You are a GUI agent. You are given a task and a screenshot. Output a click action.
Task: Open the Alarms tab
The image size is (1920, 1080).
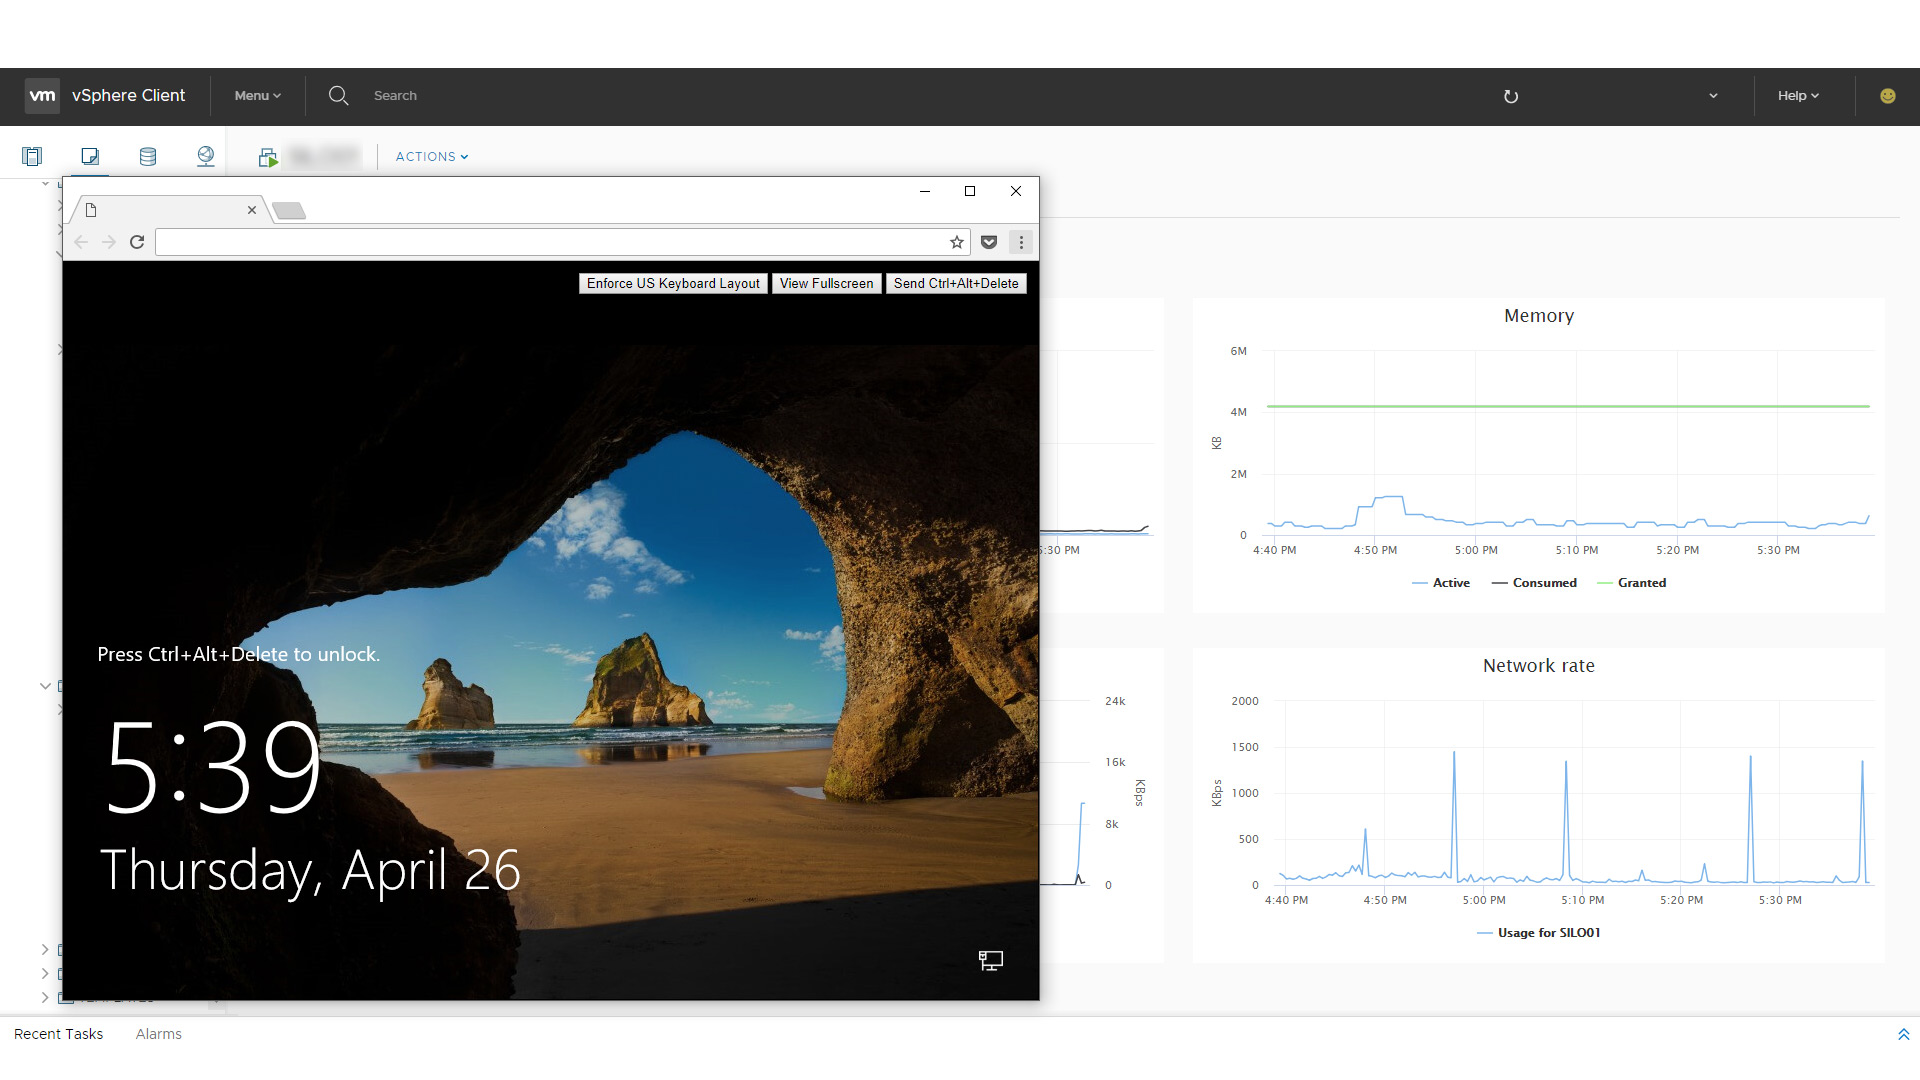point(159,1034)
